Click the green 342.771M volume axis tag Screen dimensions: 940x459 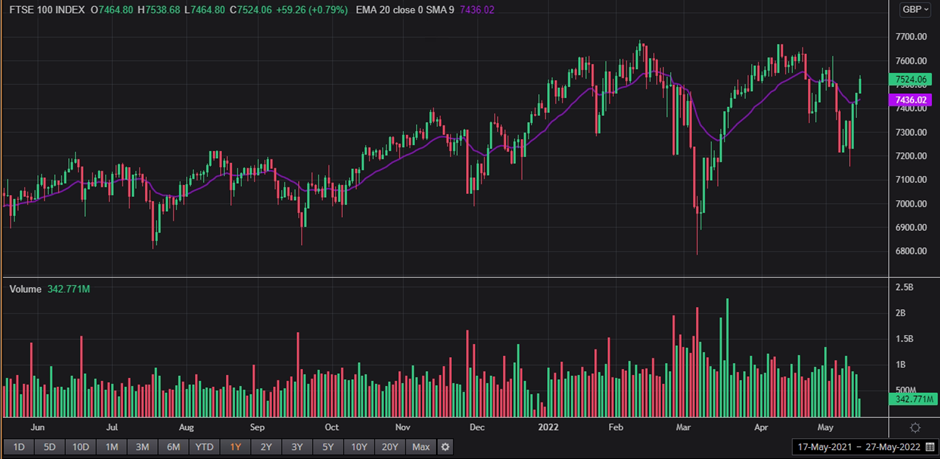(912, 399)
